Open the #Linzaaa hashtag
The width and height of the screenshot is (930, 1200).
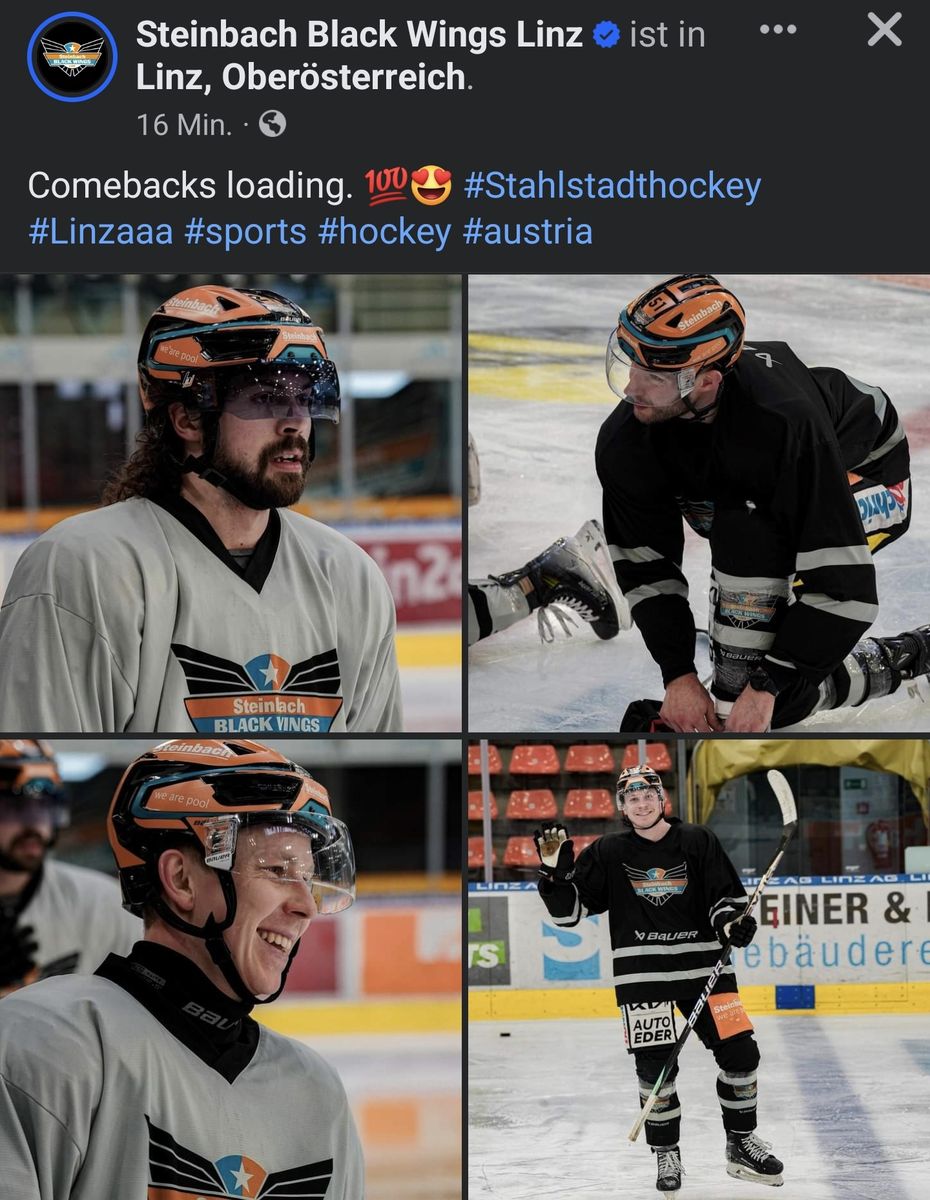101,232
